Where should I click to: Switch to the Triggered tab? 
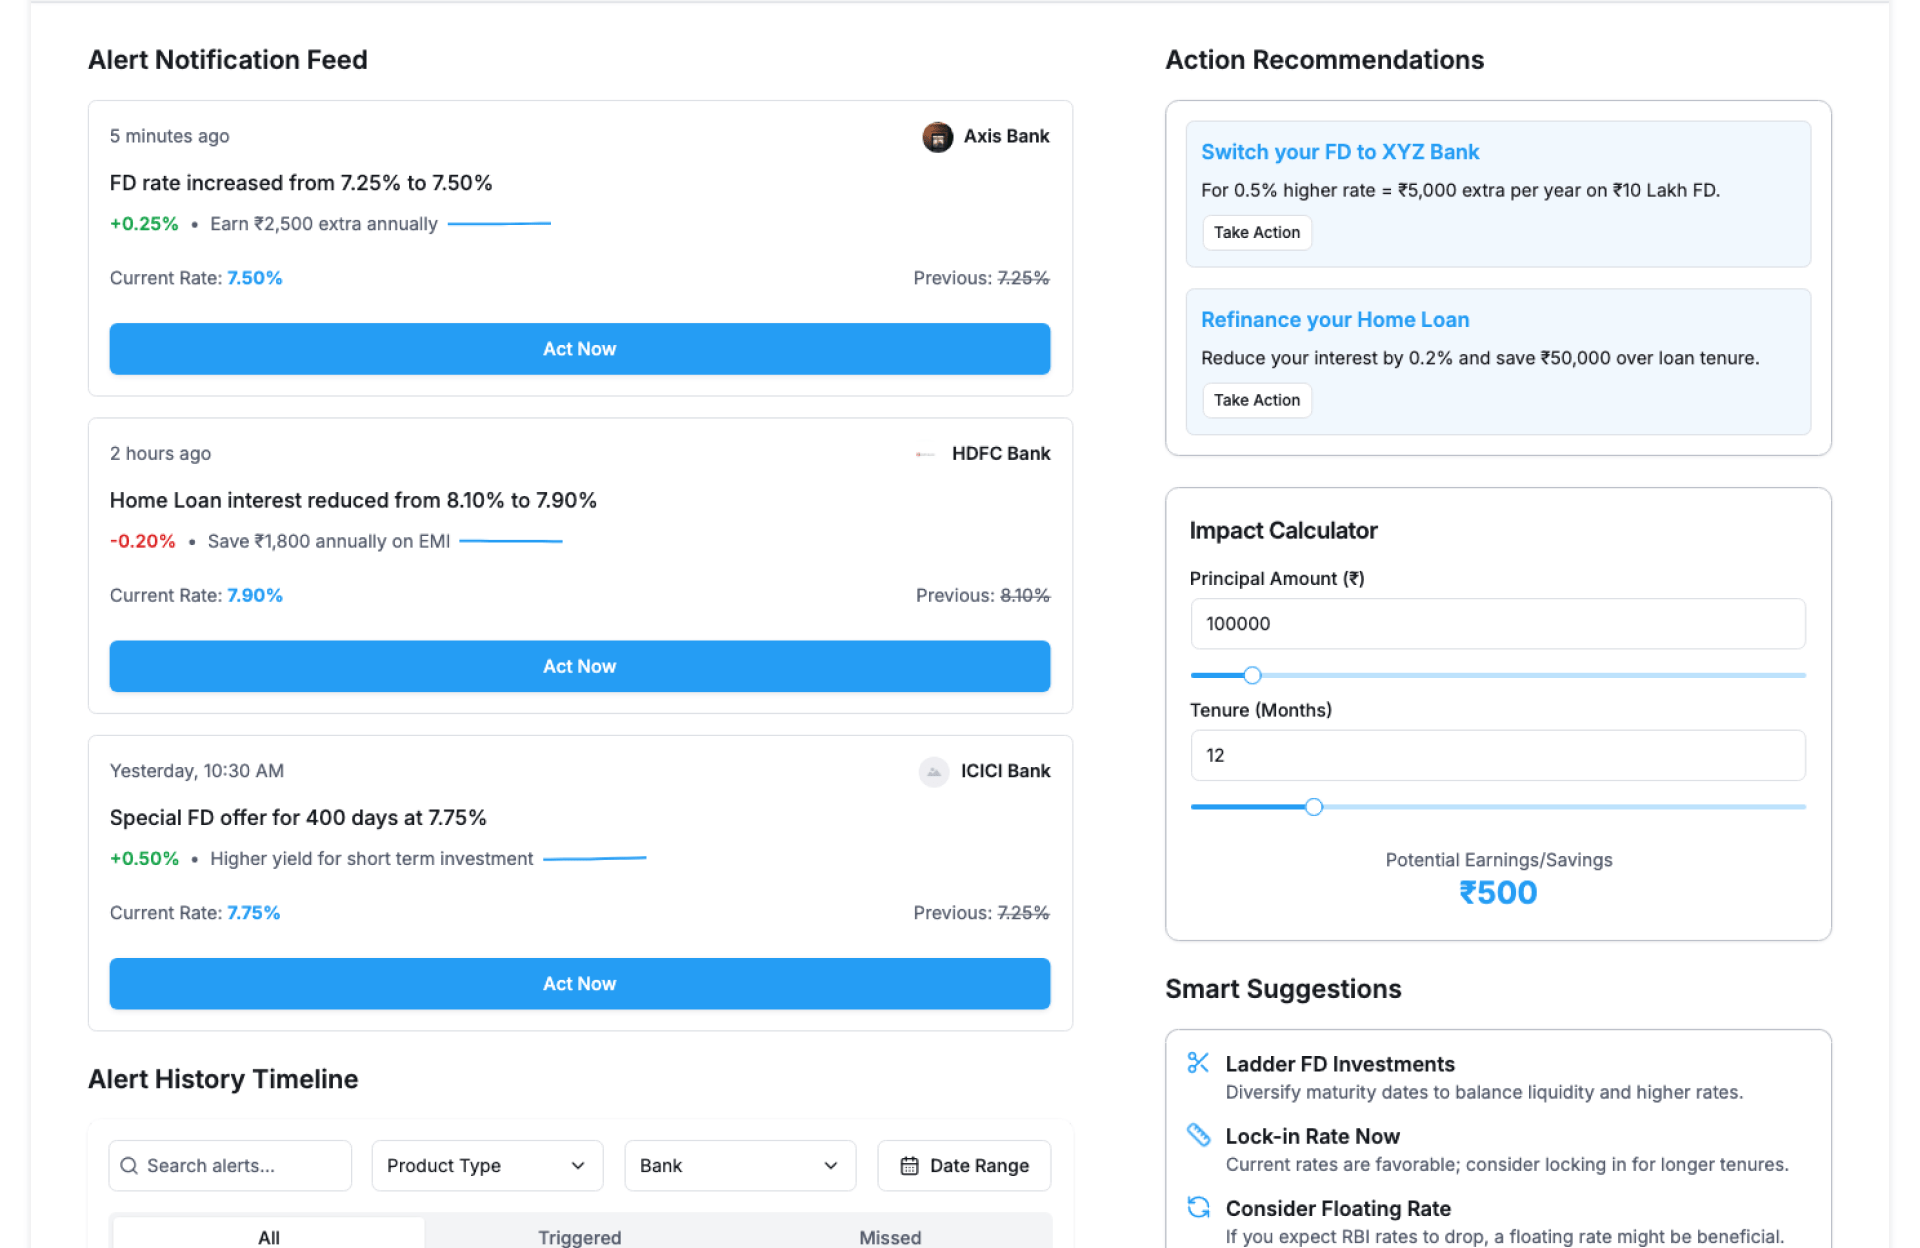(x=579, y=1236)
